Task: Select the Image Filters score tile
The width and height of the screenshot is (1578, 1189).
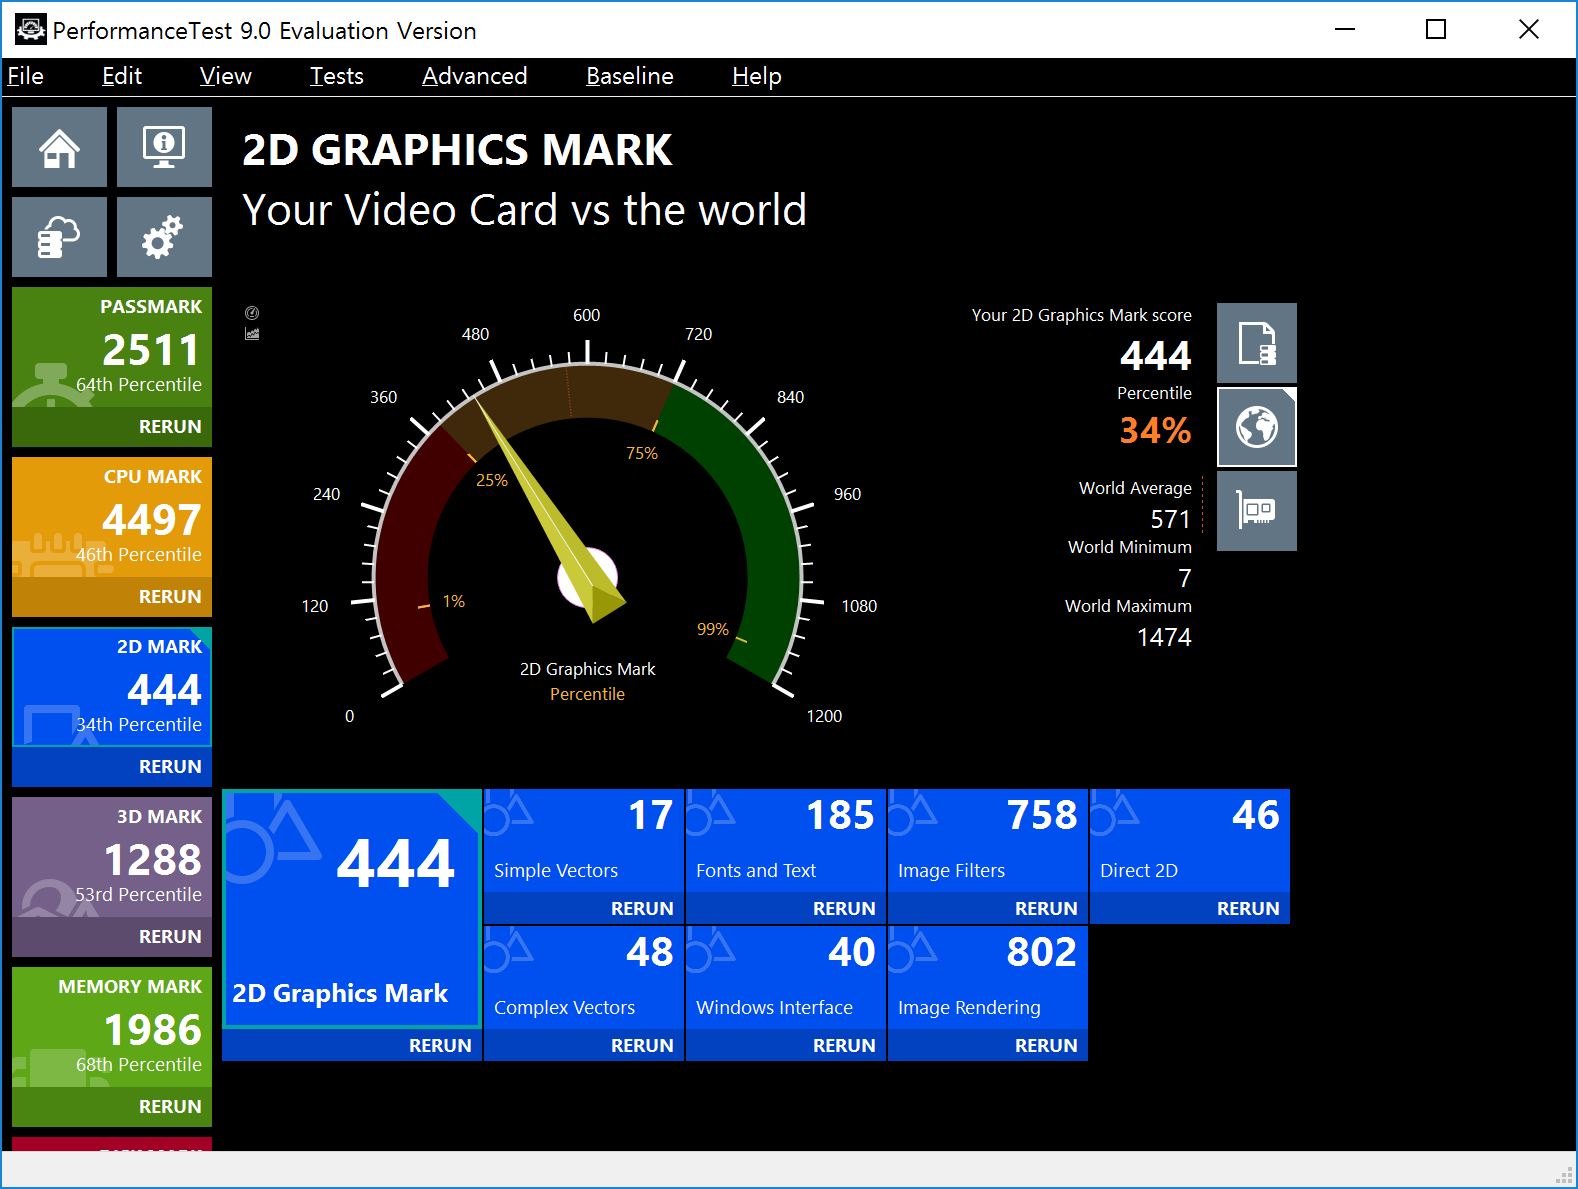Action: pos(988,840)
